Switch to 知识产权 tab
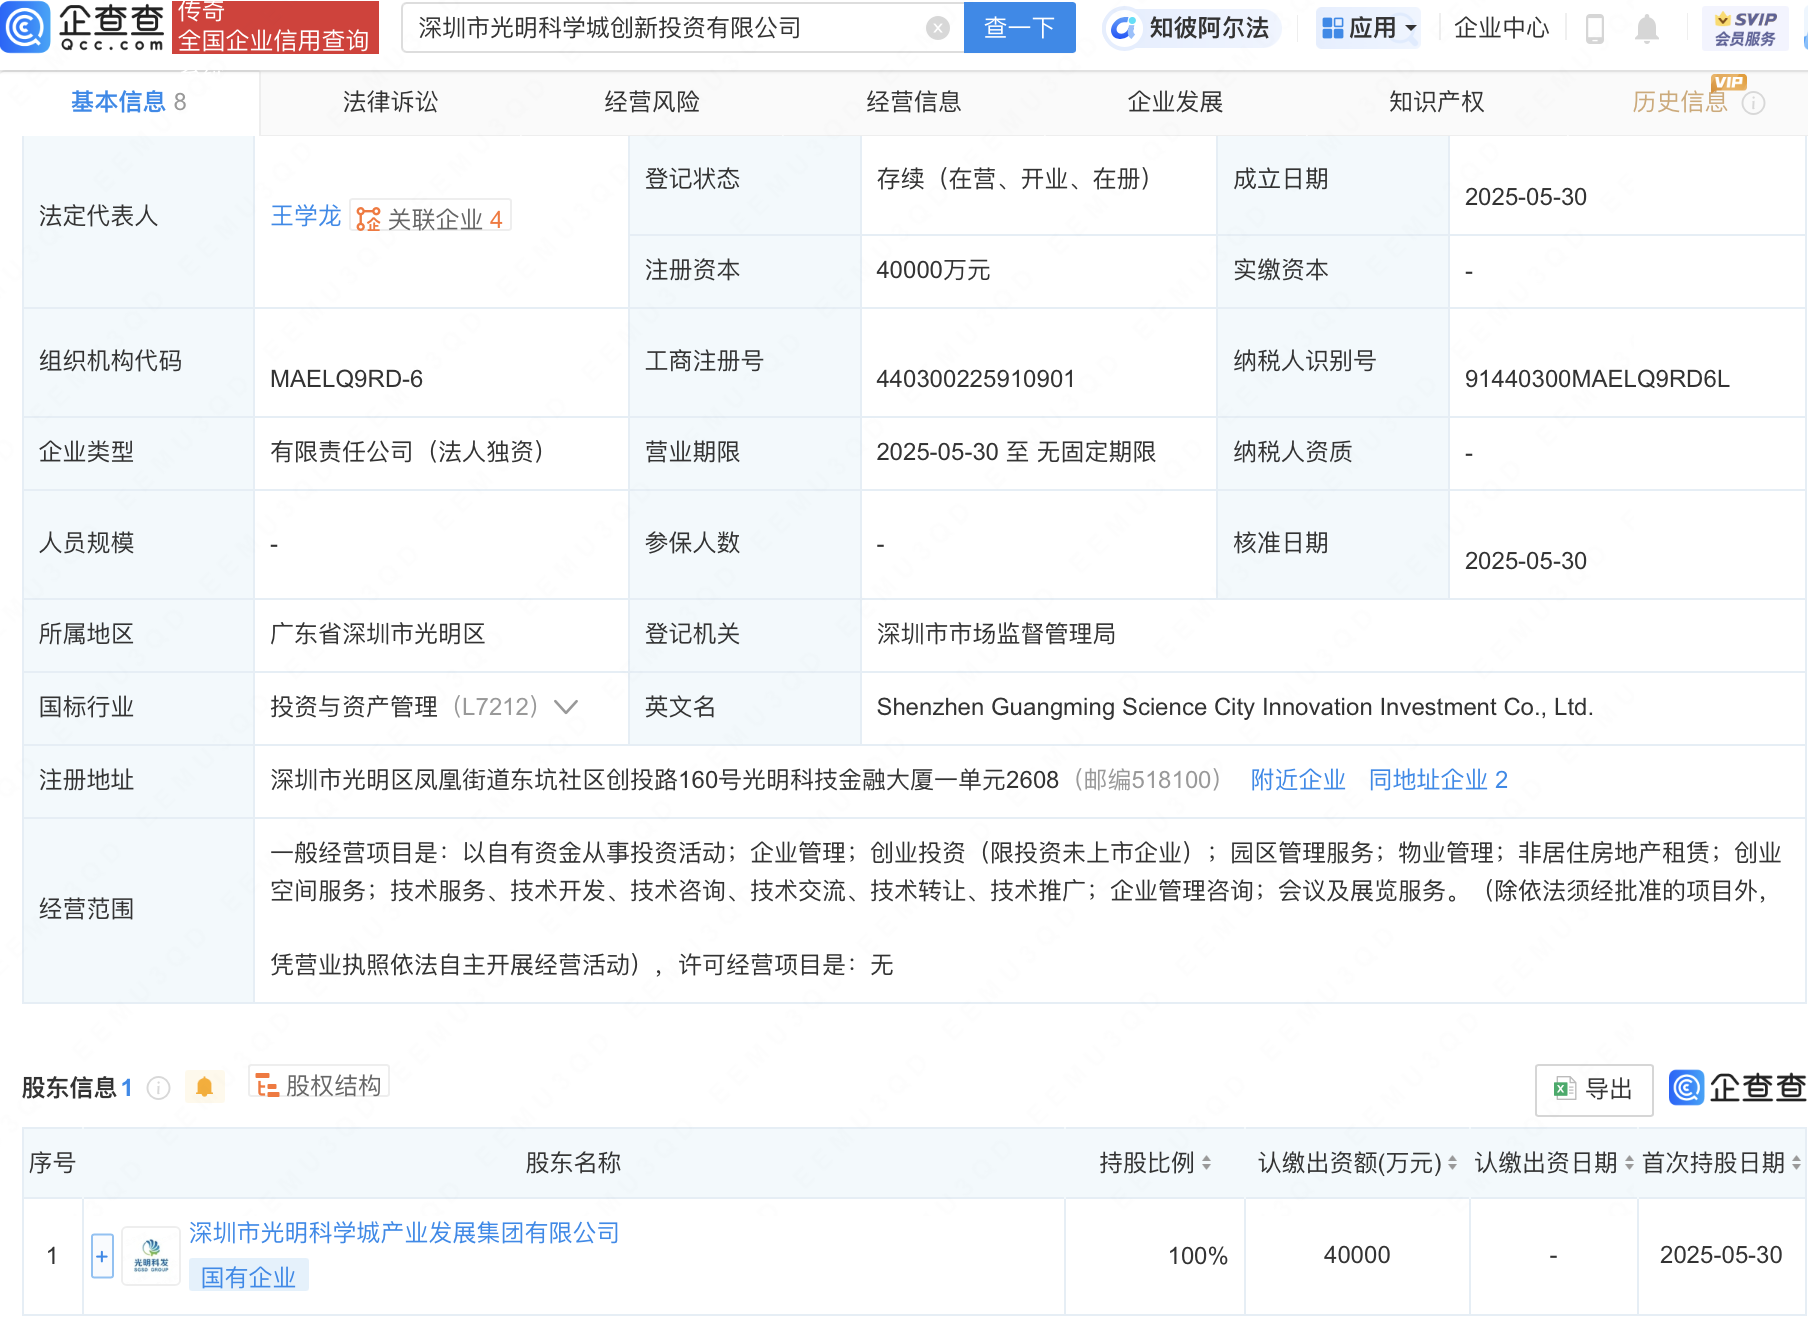The width and height of the screenshot is (1808, 1318). [x=1437, y=102]
